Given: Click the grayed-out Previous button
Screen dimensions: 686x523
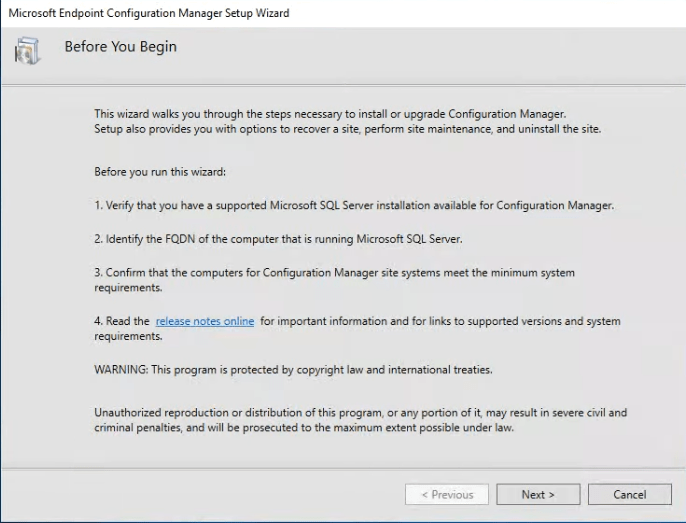Looking at the screenshot, I should pos(446,494).
